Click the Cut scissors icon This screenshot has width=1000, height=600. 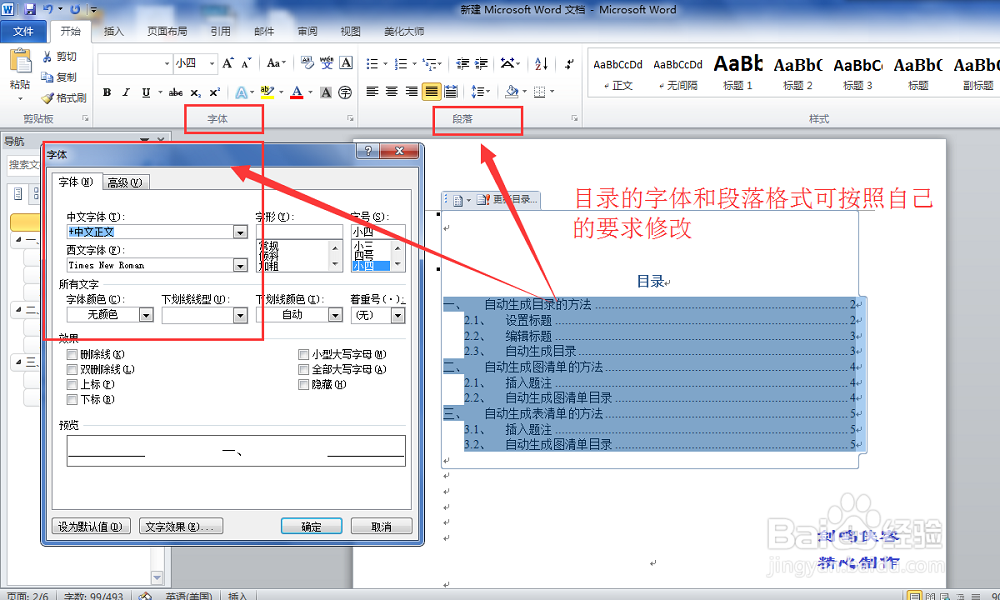[x=47, y=56]
